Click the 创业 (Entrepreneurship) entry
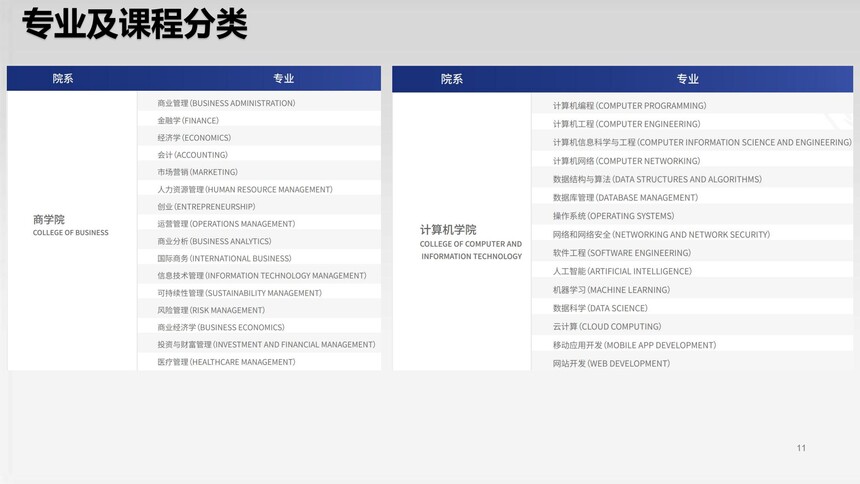Viewport: 860px width, 484px height. pos(206,206)
